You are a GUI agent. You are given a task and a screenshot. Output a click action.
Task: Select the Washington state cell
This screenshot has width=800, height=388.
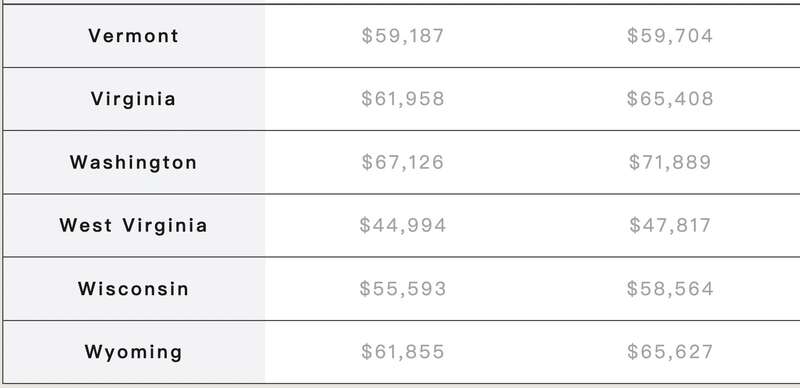(x=134, y=162)
